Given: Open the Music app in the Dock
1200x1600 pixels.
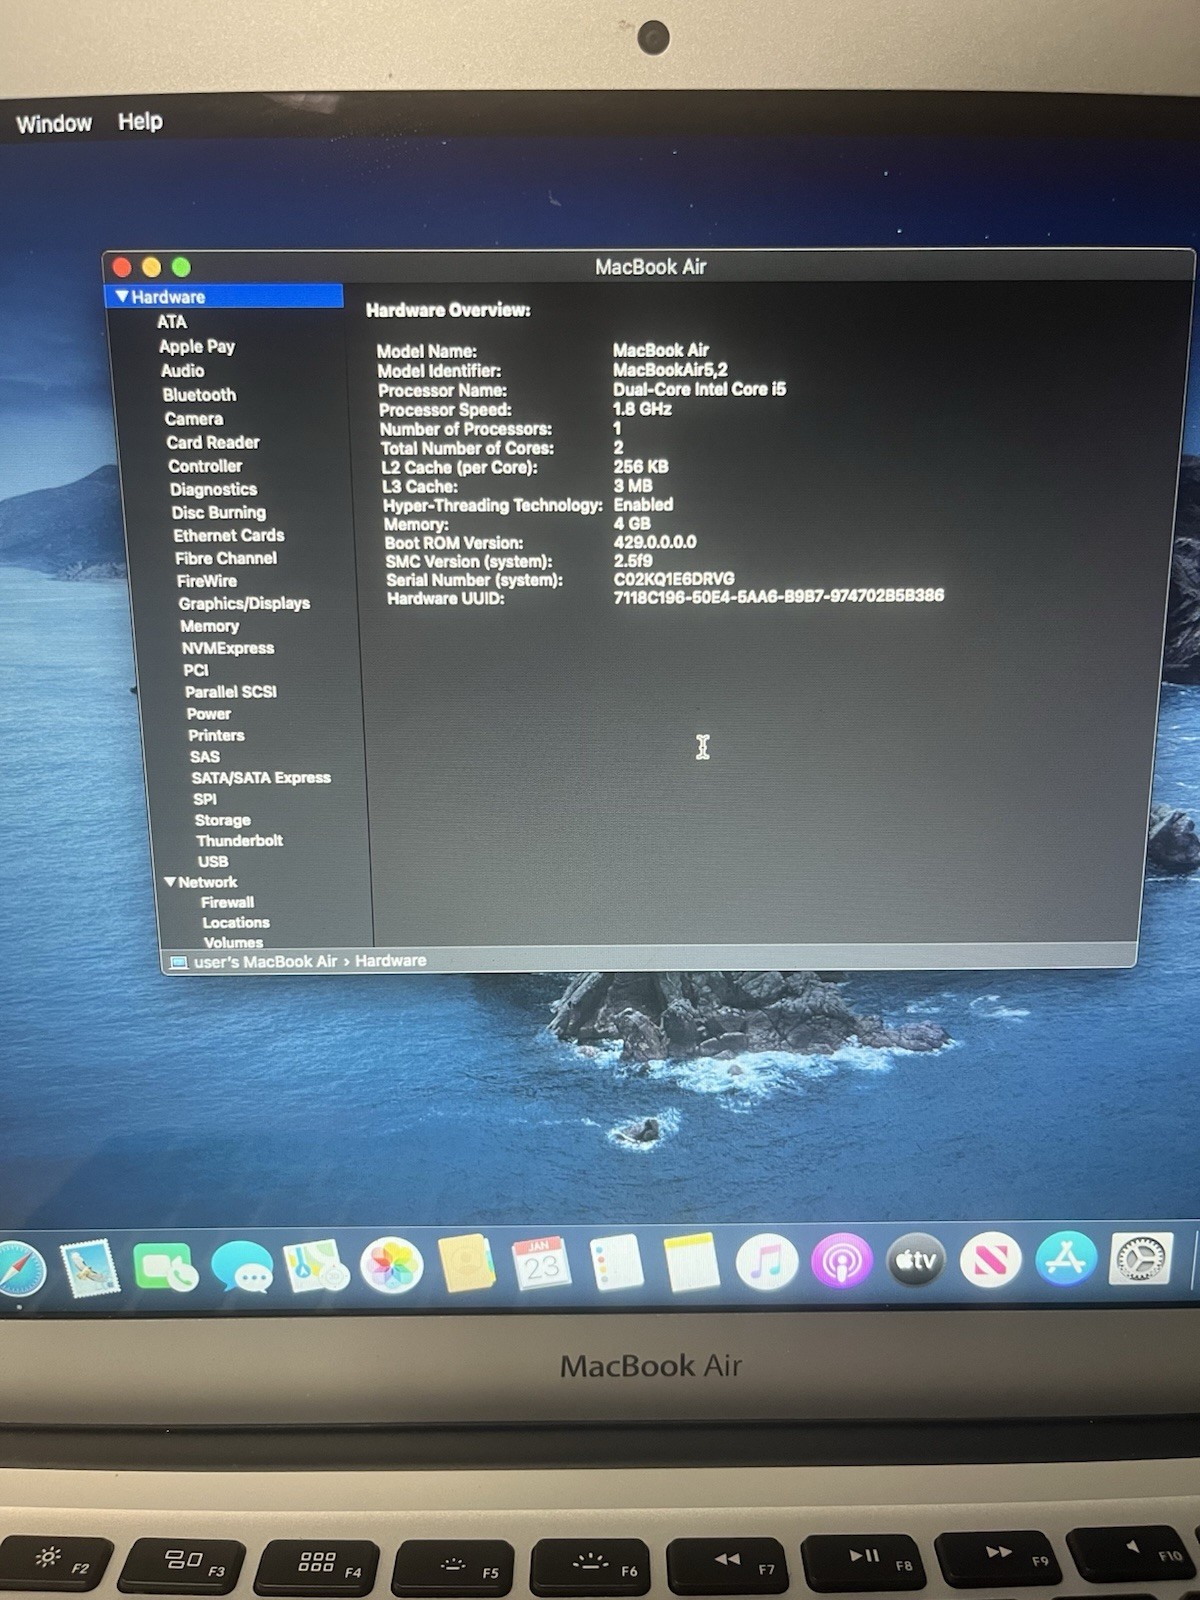Looking at the screenshot, I should (x=766, y=1262).
